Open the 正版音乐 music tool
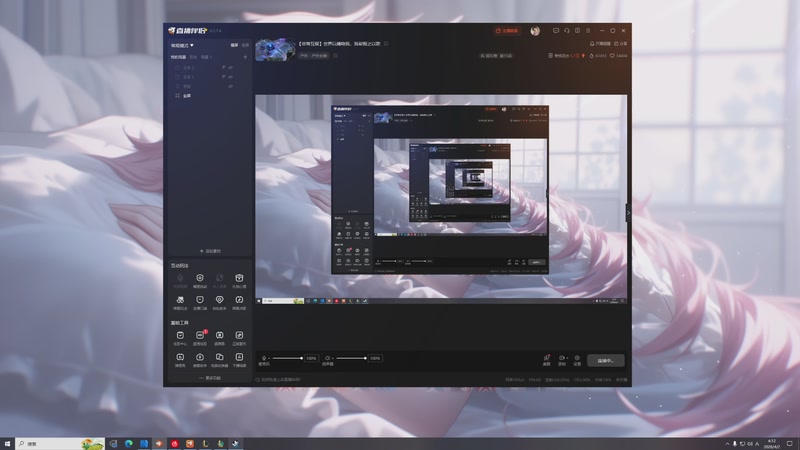Screen dimensions: 800x450 click(239, 338)
